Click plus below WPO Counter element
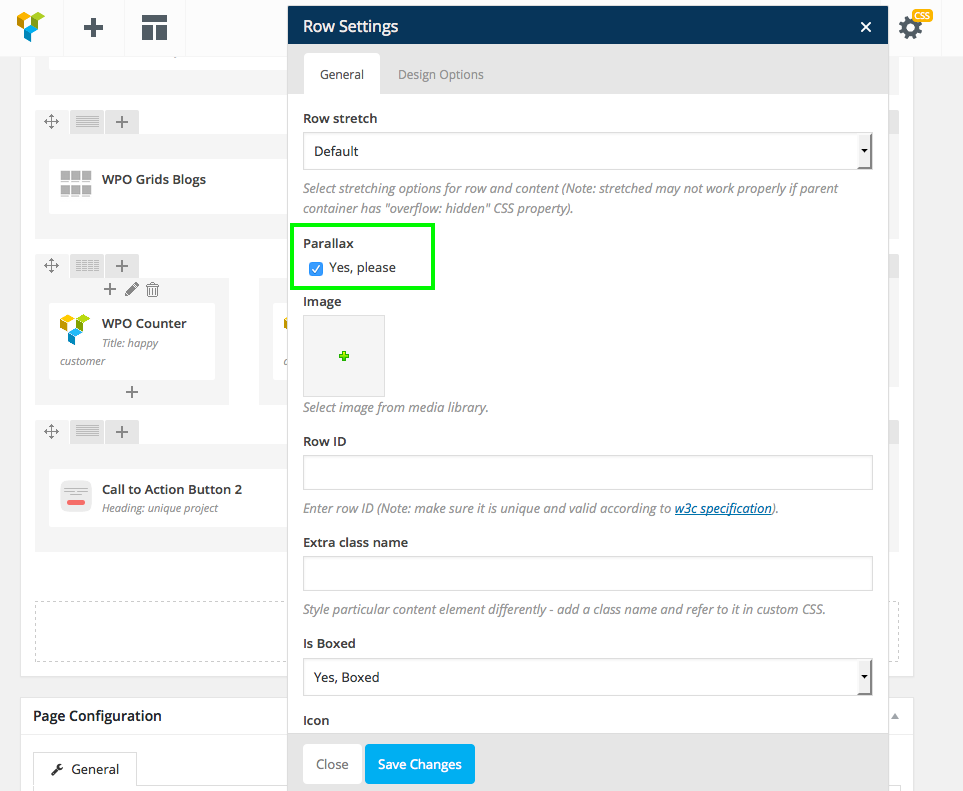This screenshot has height=791, width=963. click(x=131, y=392)
